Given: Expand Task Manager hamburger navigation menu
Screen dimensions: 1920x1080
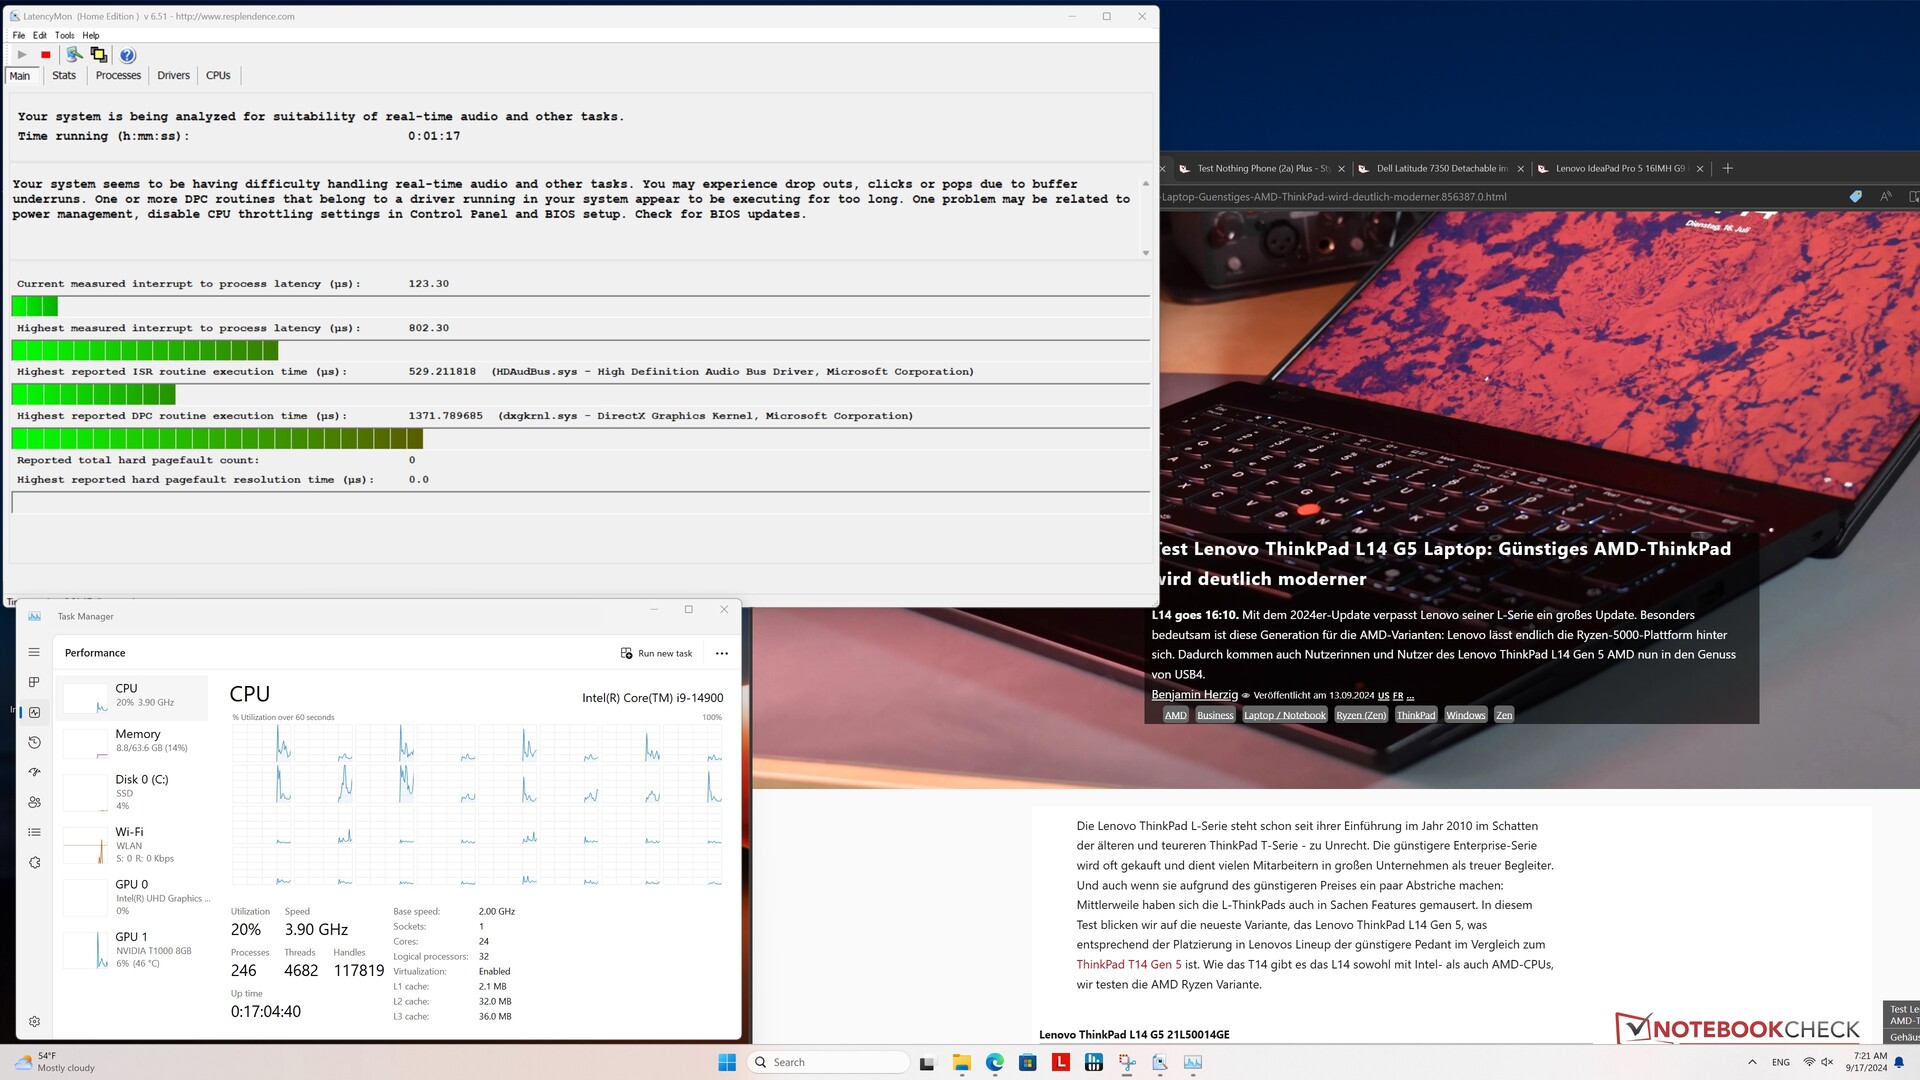Looking at the screenshot, I should [34, 652].
